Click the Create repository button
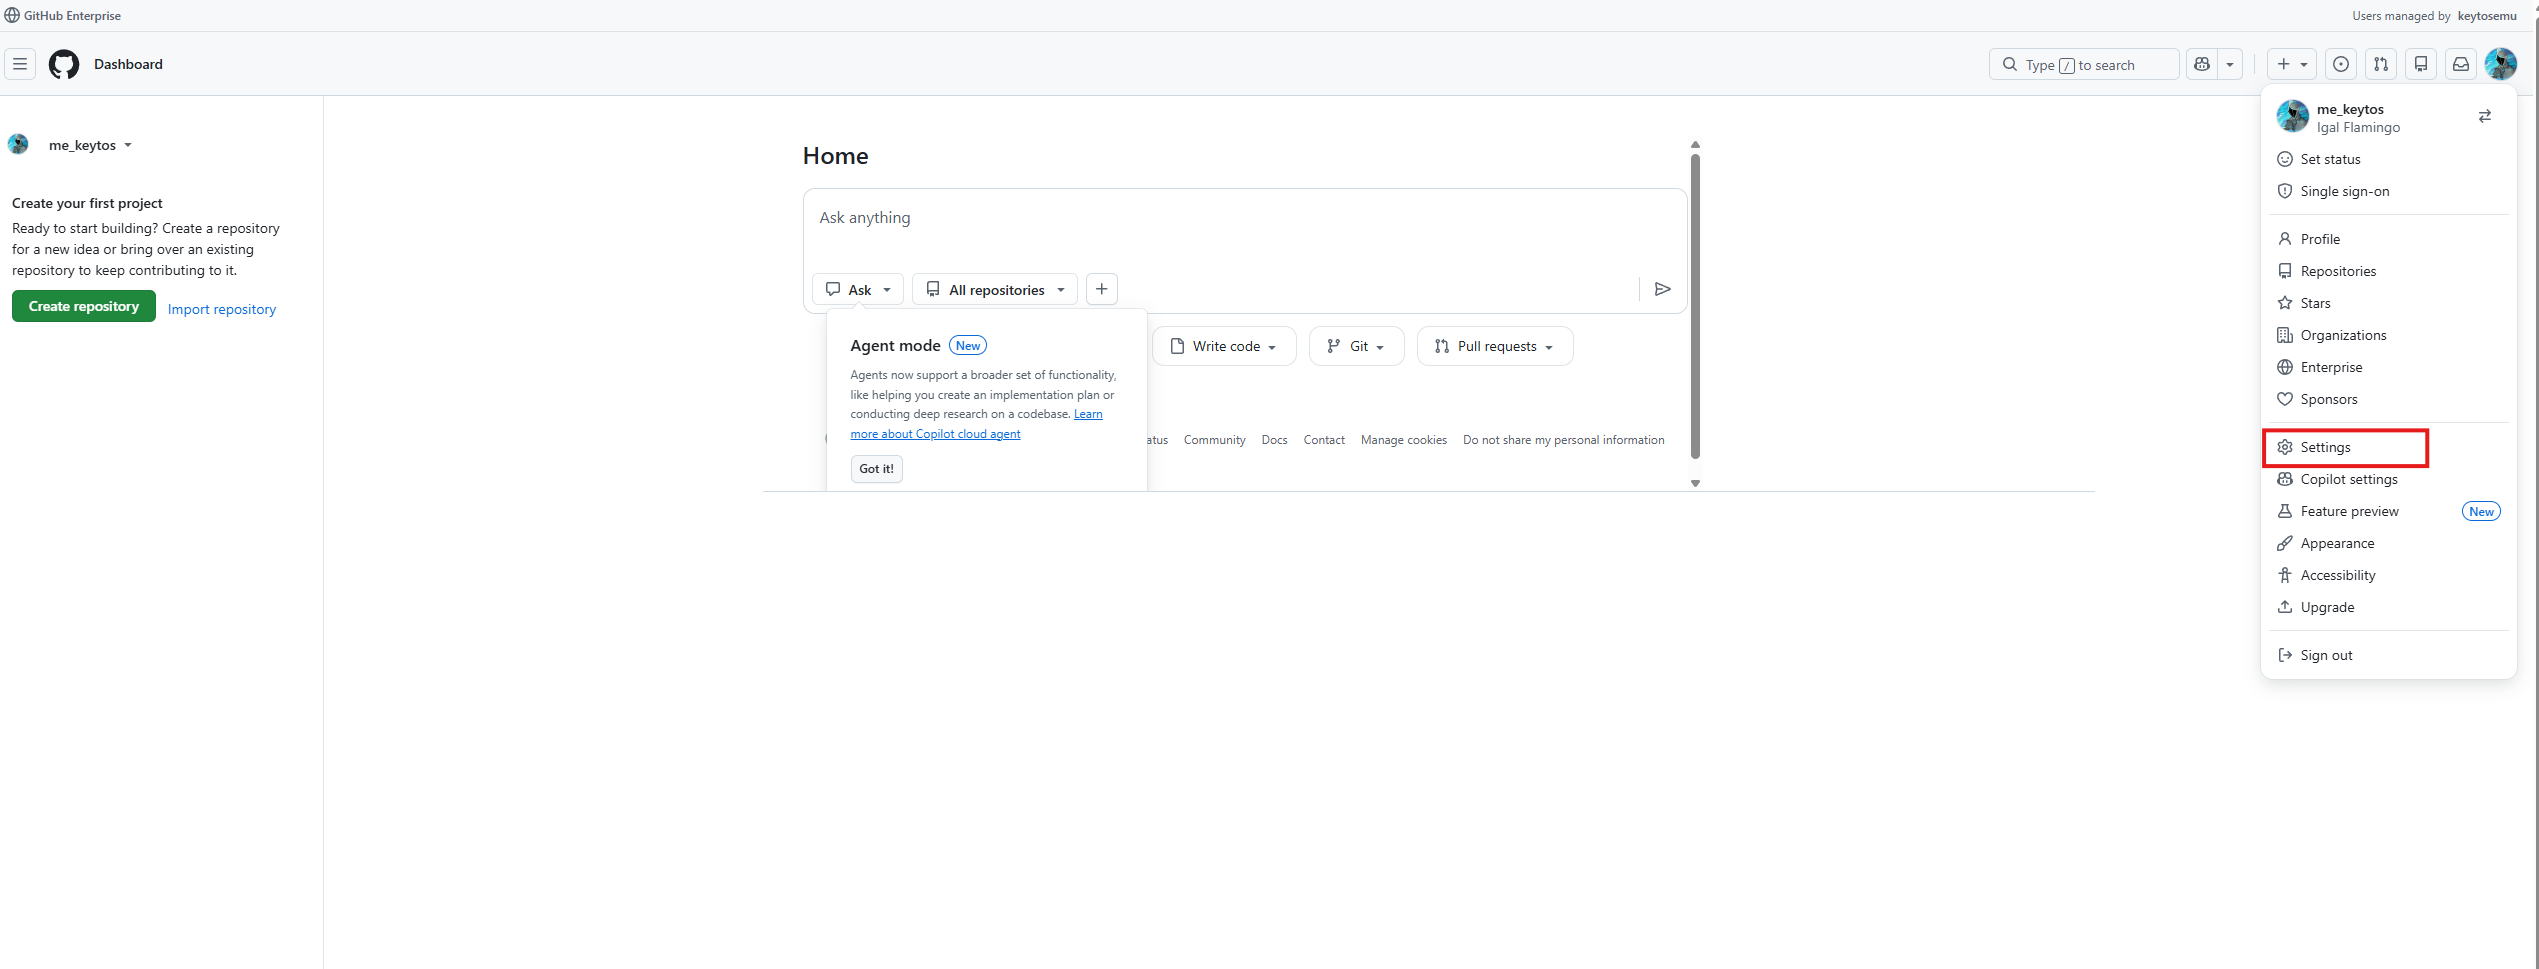2539x969 pixels. pyautogui.click(x=83, y=306)
